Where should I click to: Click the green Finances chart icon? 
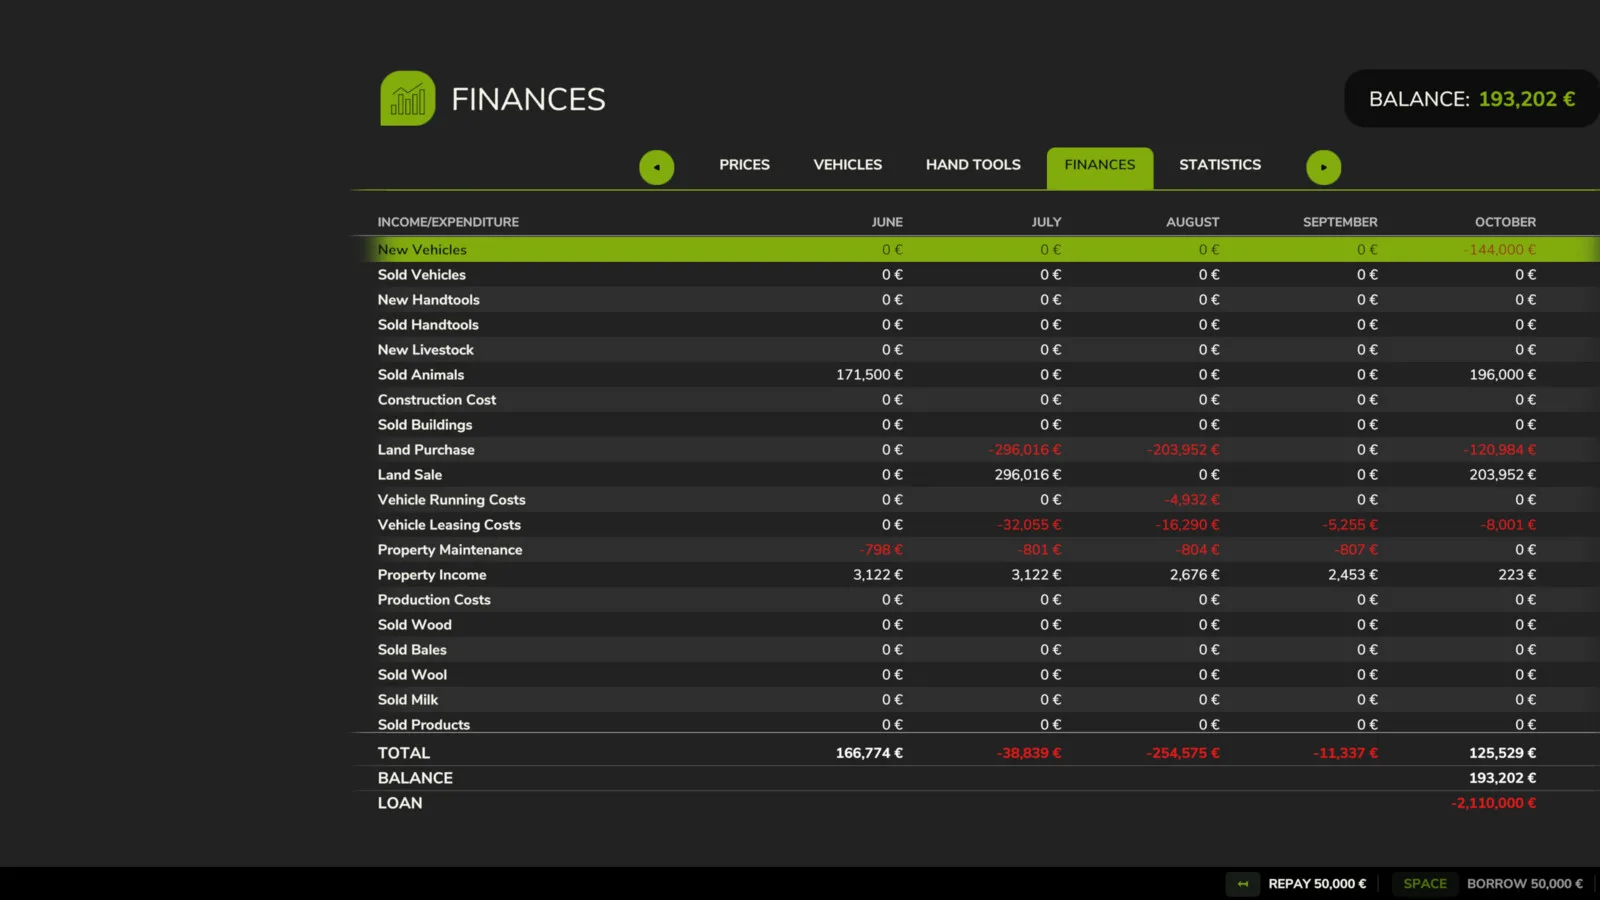click(x=408, y=98)
